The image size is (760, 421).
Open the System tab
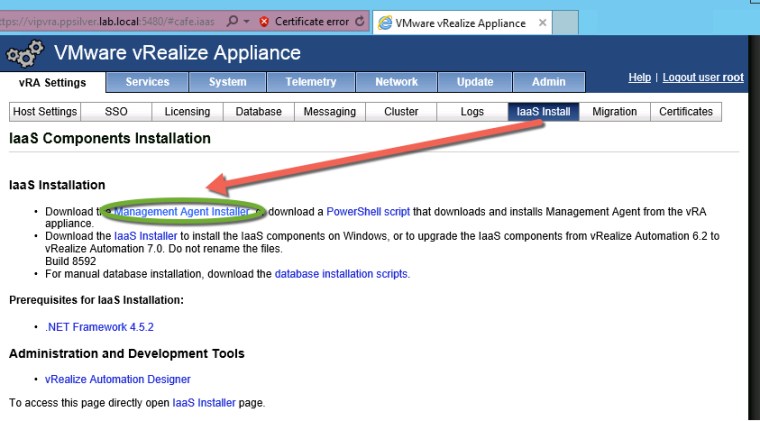tap(227, 82)
